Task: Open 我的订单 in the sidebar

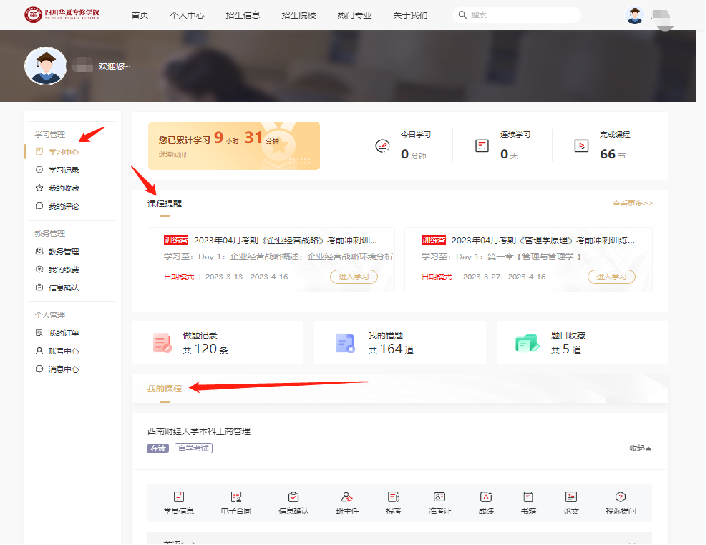Action: pyautogui.click(x=63, y=333)
